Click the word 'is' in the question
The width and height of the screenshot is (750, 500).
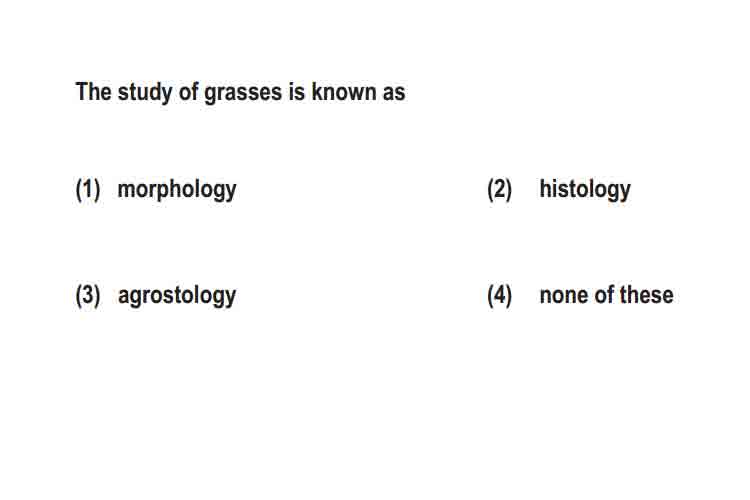tap(297, 91)
